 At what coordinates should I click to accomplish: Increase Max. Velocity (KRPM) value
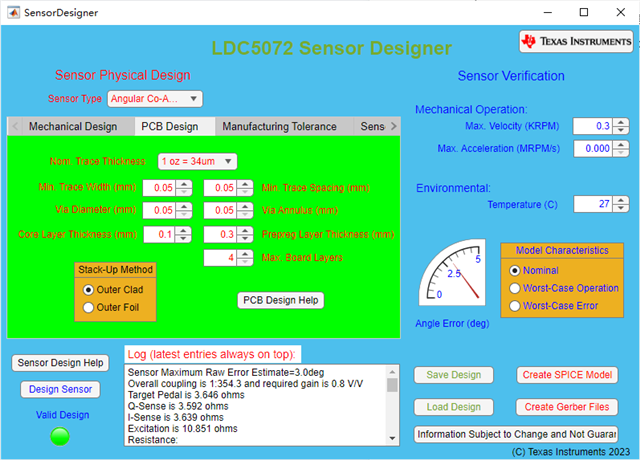click(621, 122)
